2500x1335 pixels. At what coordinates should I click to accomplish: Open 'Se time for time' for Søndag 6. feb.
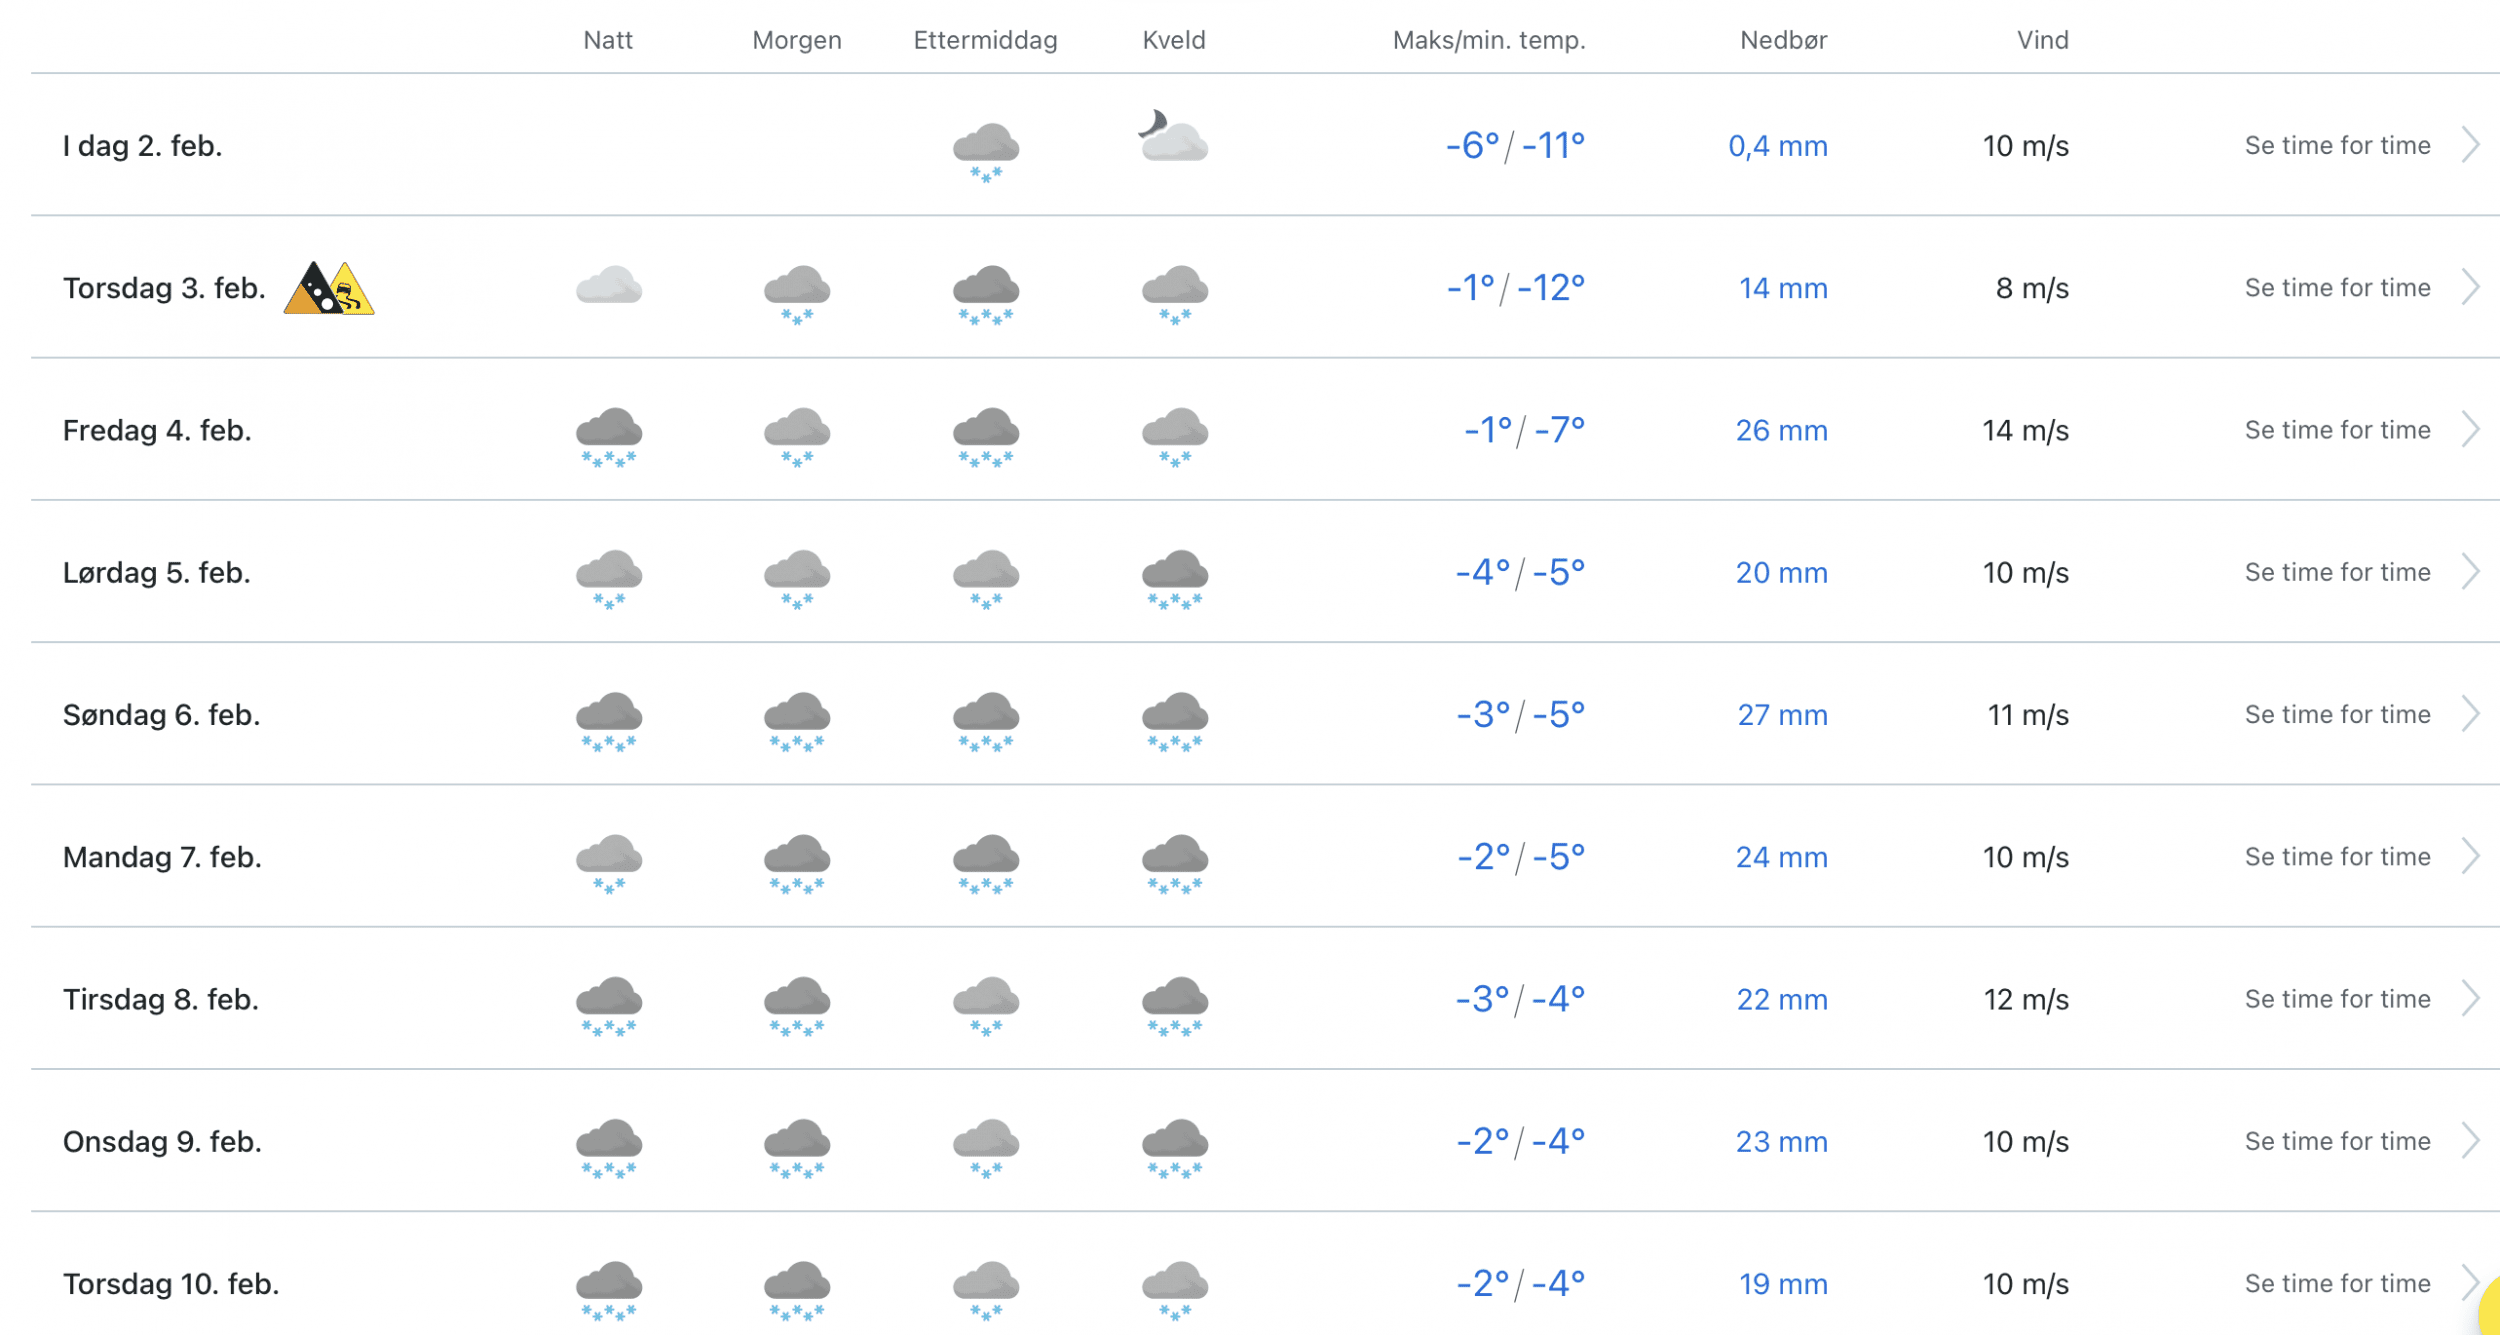[x=2337, y=715]
